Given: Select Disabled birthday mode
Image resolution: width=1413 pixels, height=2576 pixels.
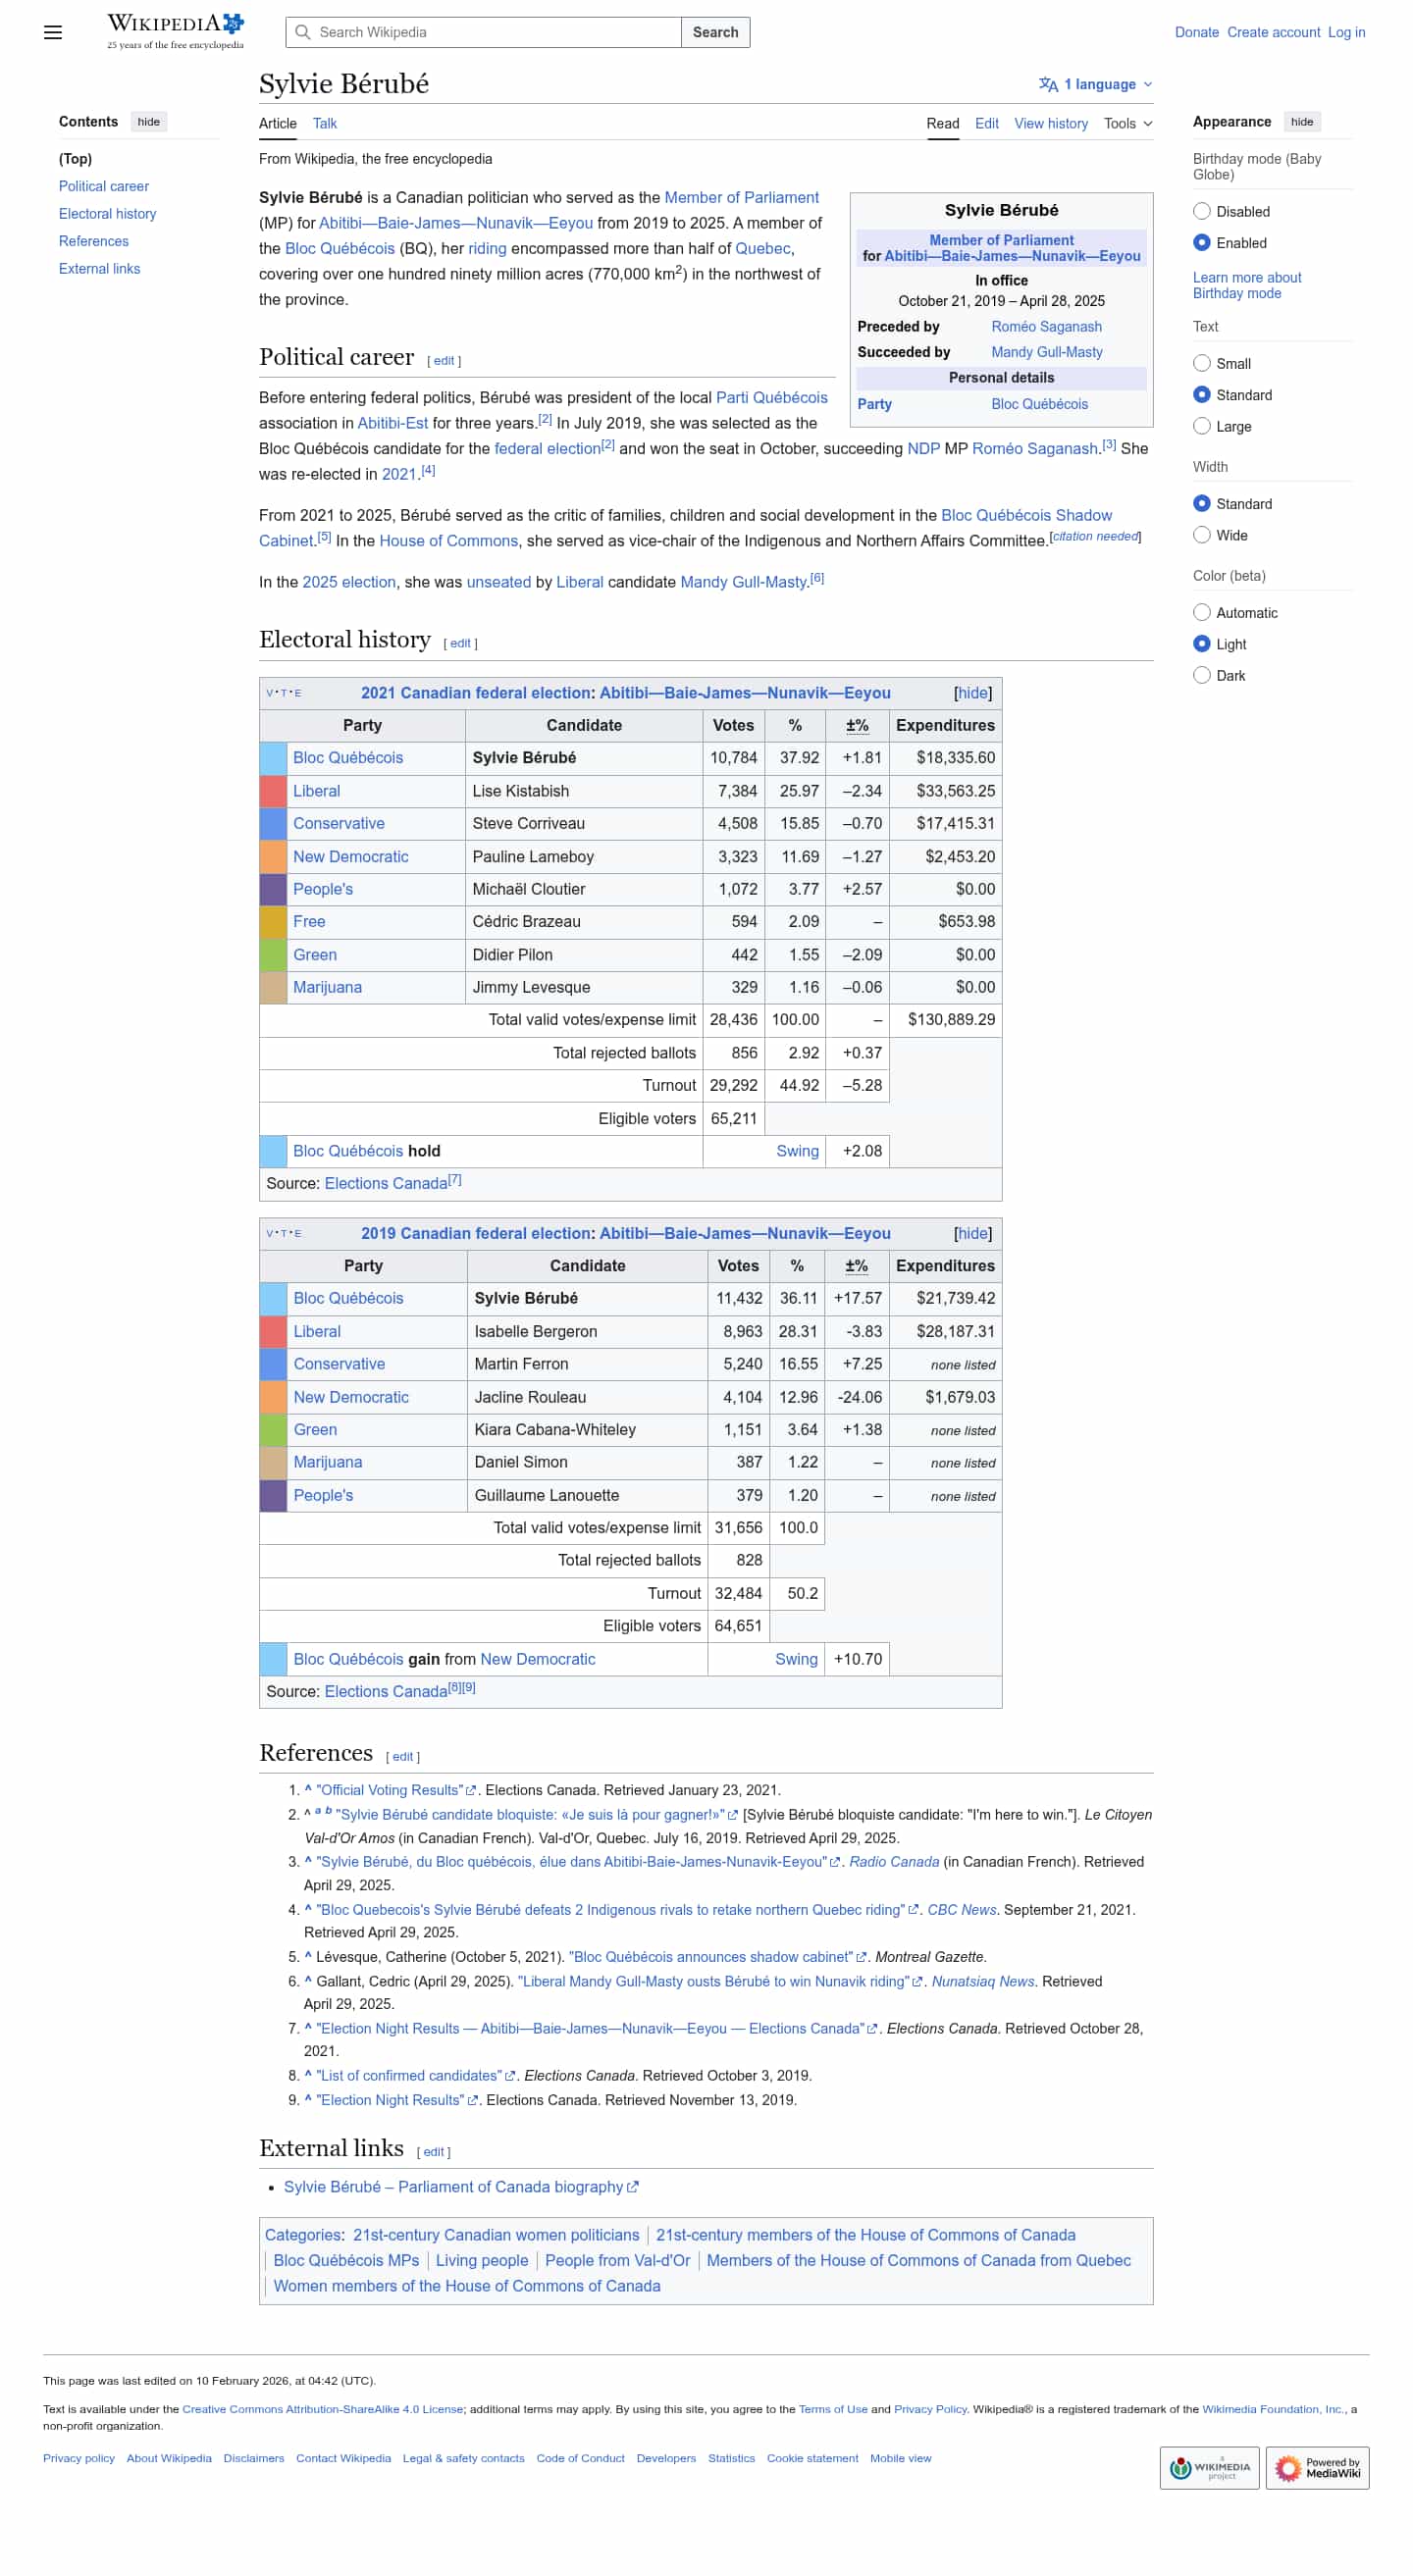Looking at the screenshot, I should 1202,211.
